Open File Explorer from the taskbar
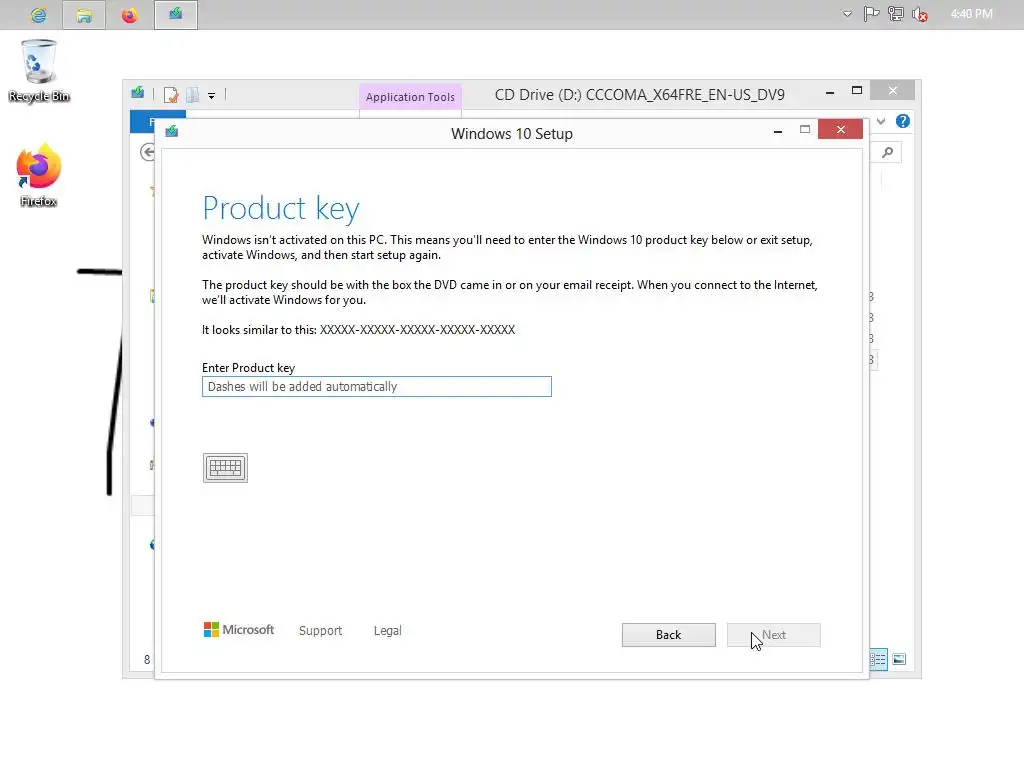This screenshot has width=1024, height=768. tap(84, 15)
